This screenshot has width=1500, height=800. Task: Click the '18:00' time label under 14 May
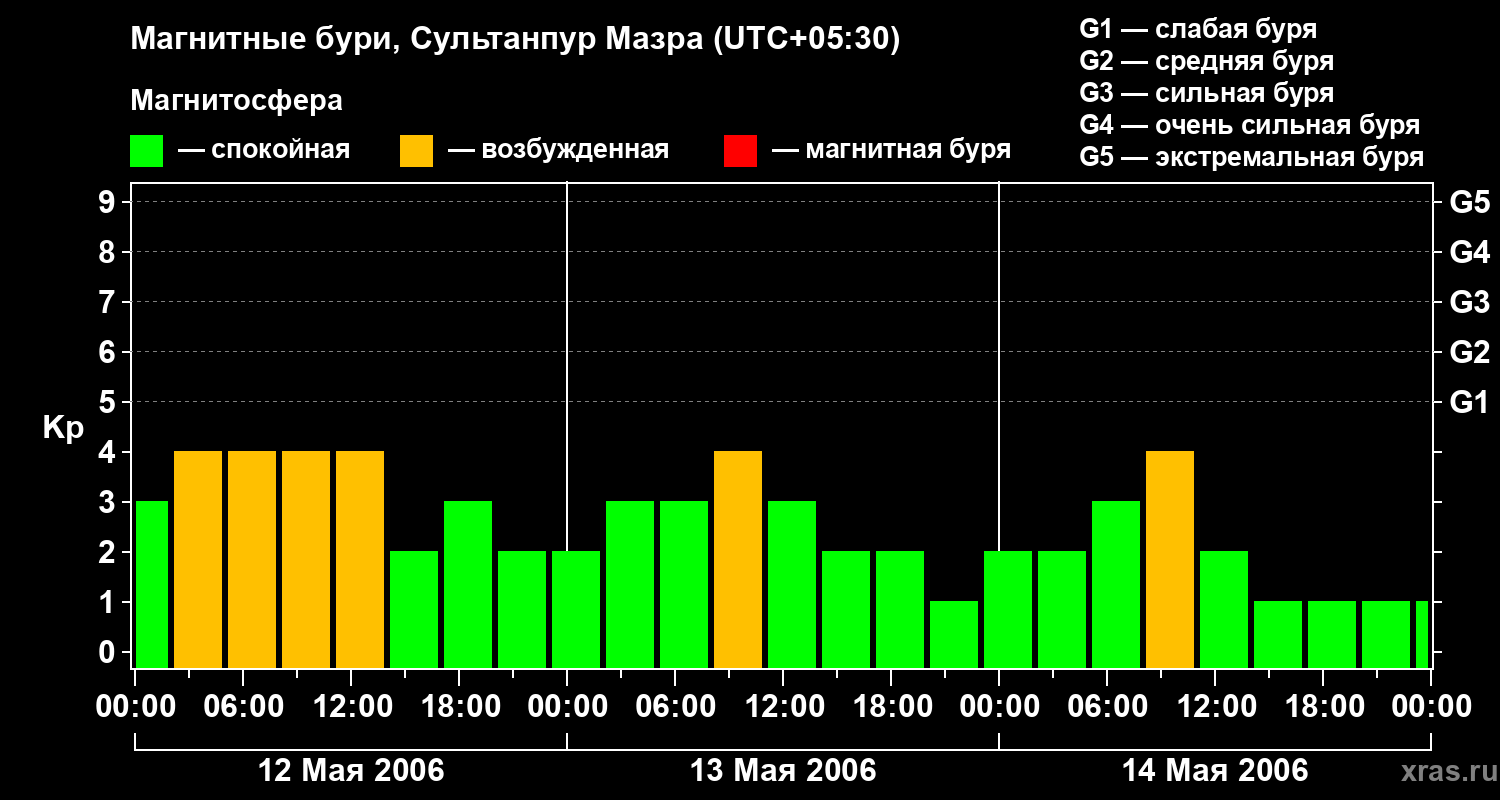(1323, 707)
